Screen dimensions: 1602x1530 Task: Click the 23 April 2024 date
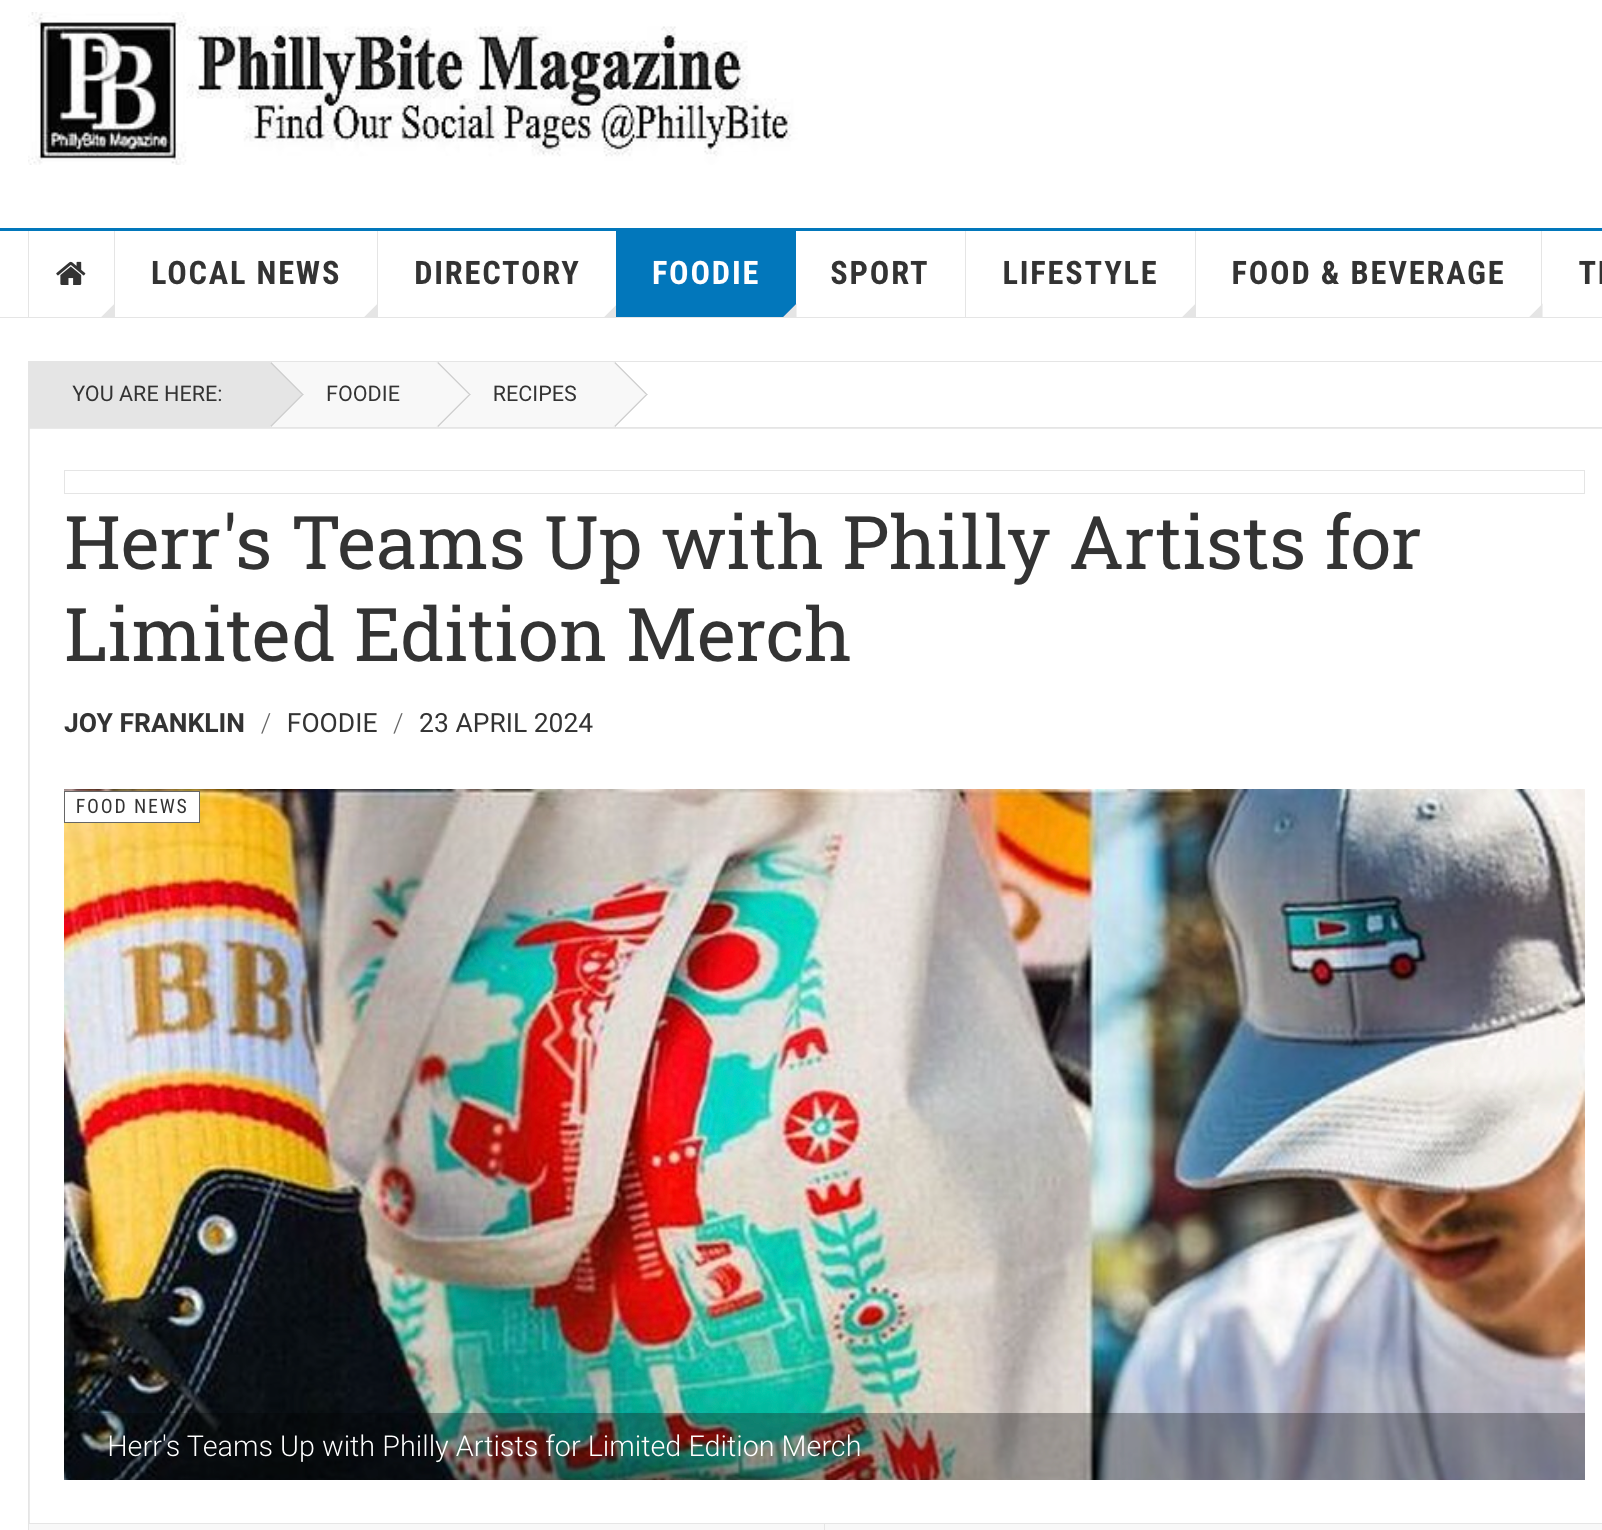click(x=506, y=723)
